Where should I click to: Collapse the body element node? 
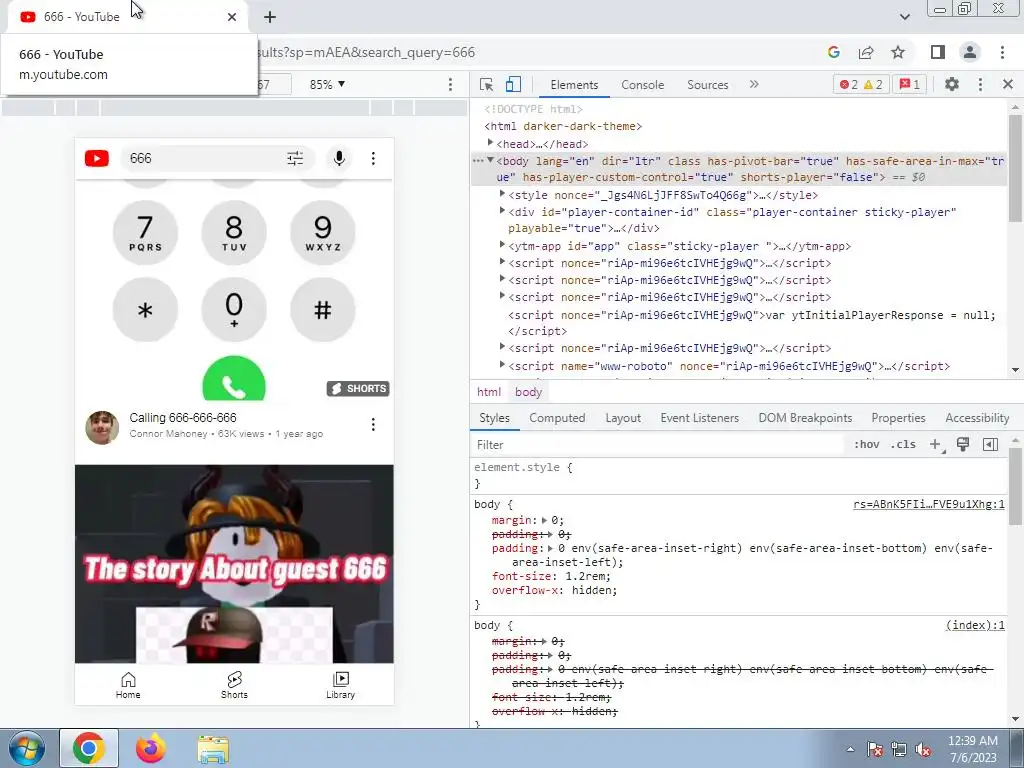490,160
